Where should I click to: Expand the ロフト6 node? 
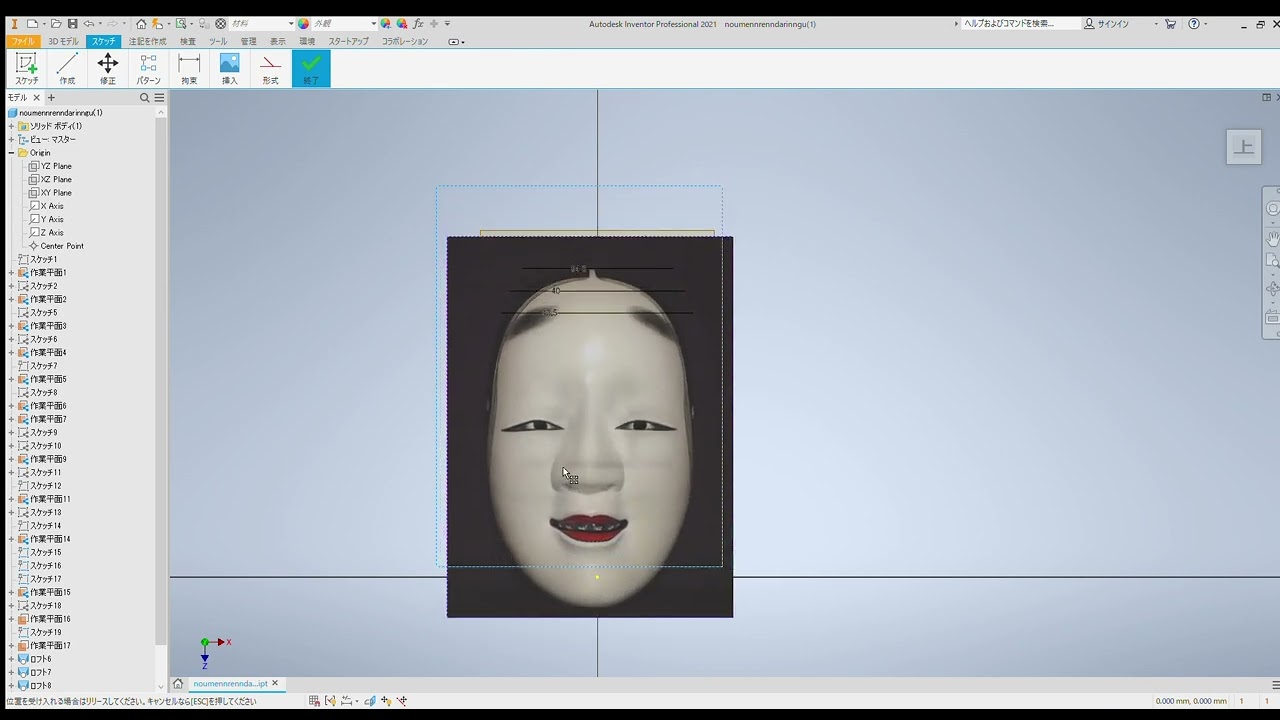11,659
